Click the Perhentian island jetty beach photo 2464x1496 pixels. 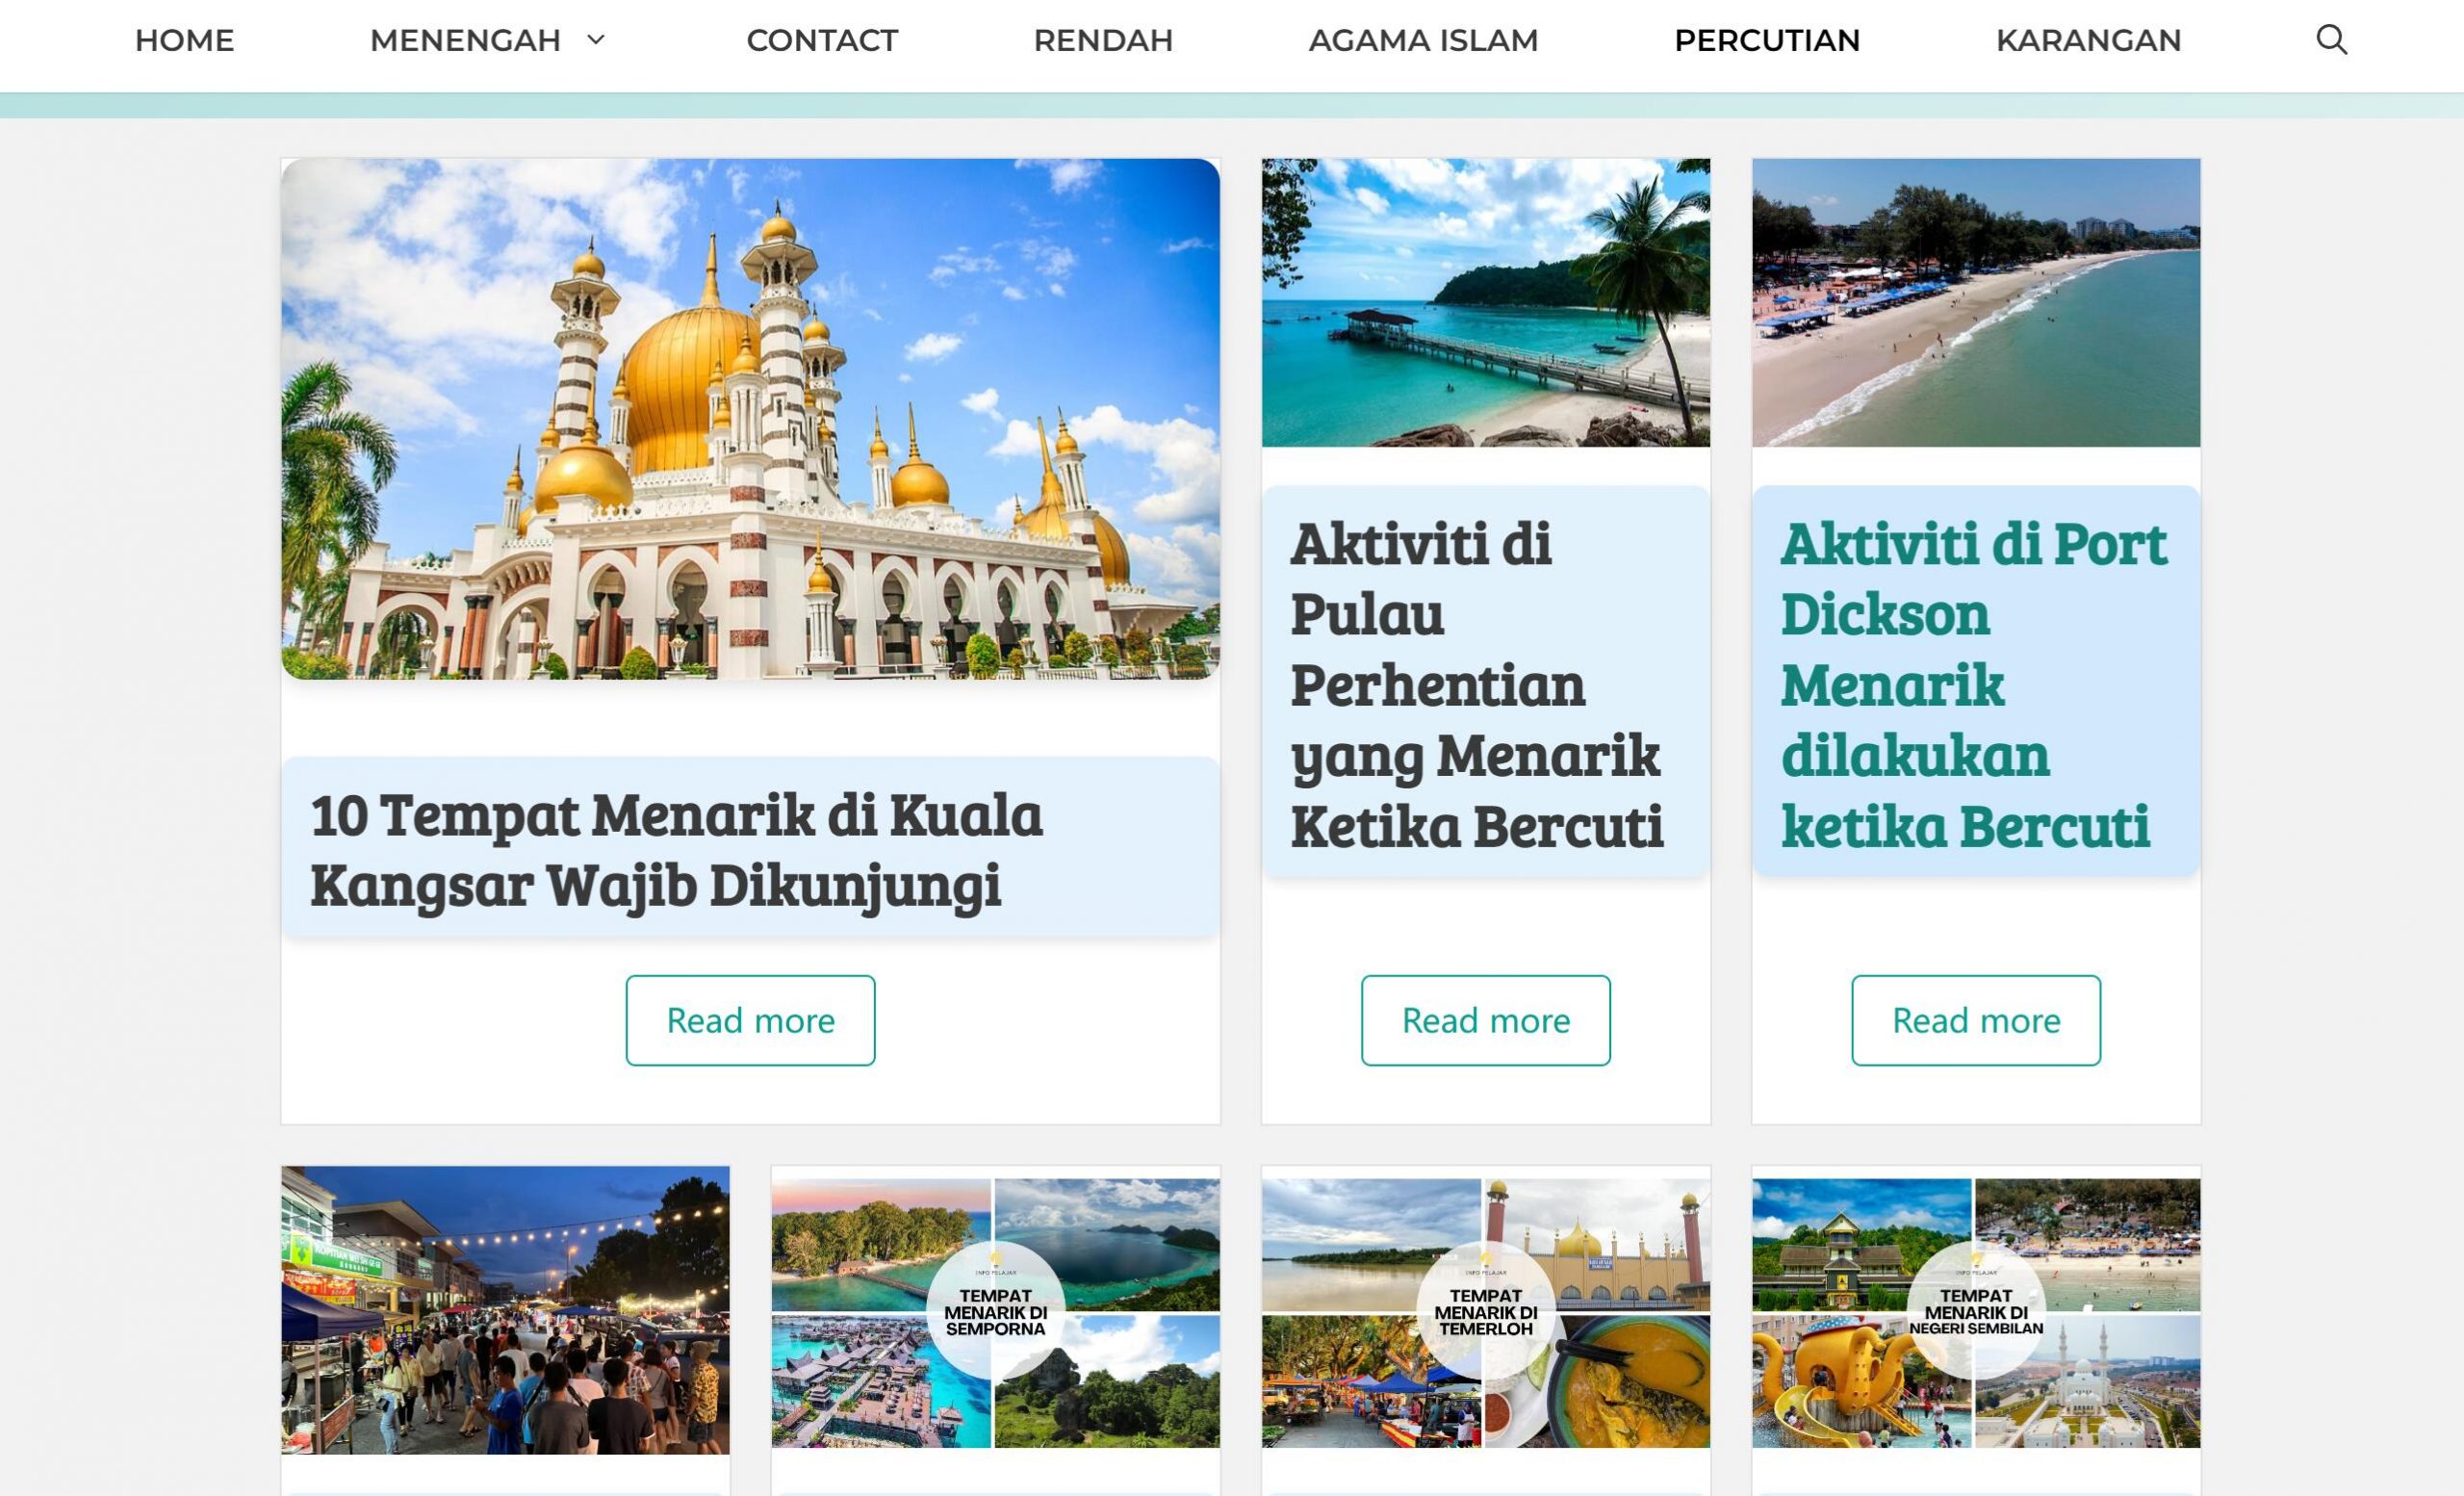click(1485, 302)
